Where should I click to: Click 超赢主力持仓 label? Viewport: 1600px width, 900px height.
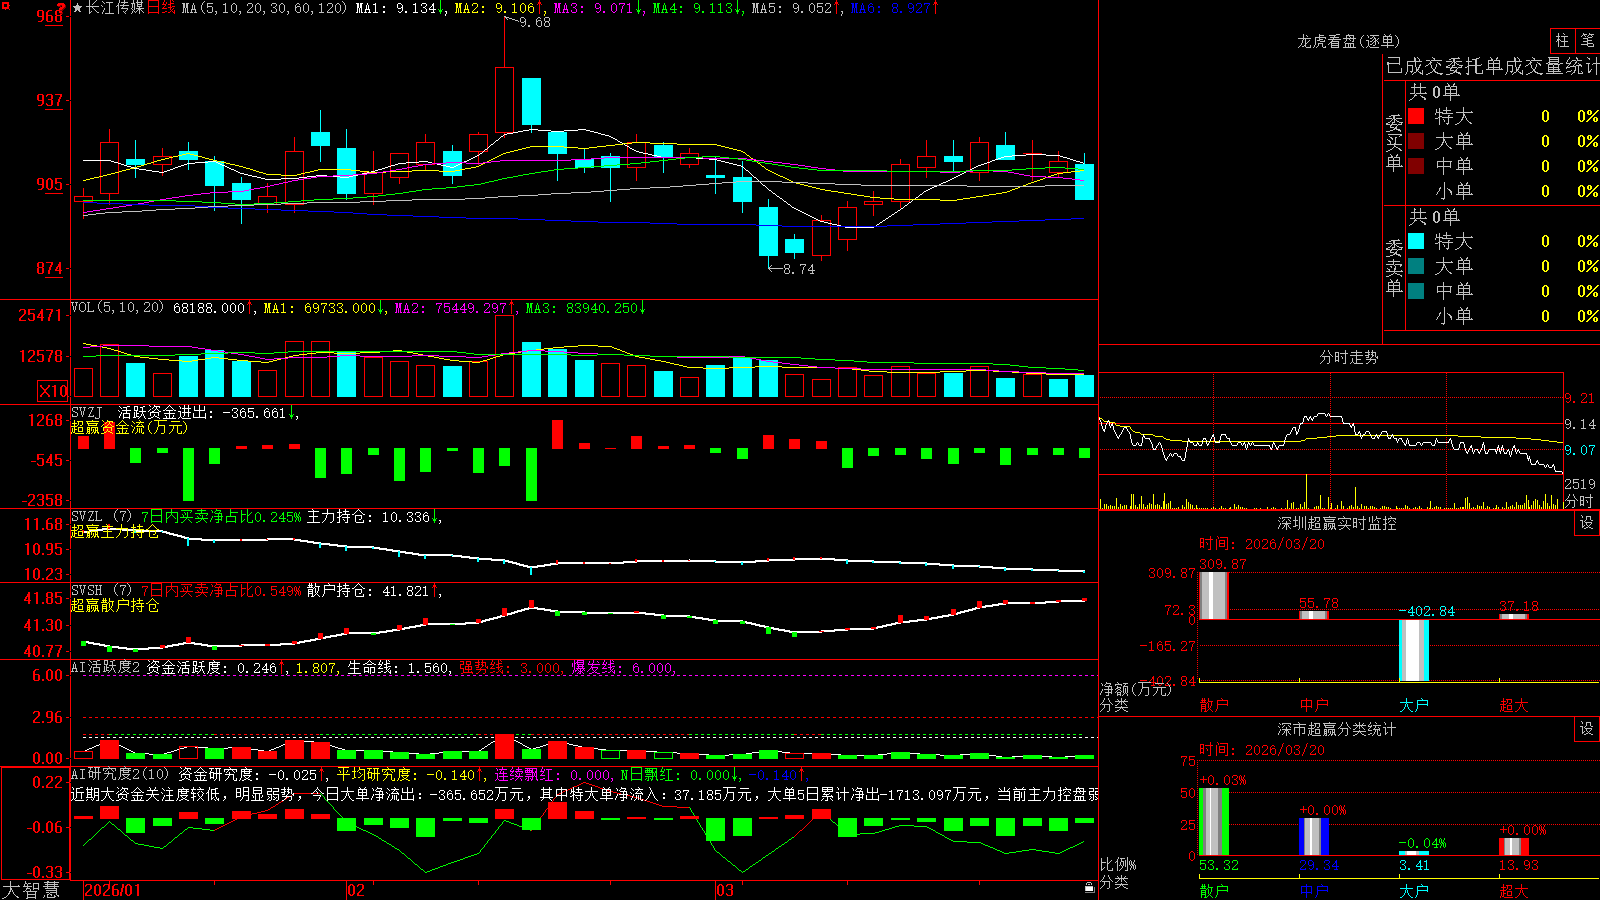point(115,531)
